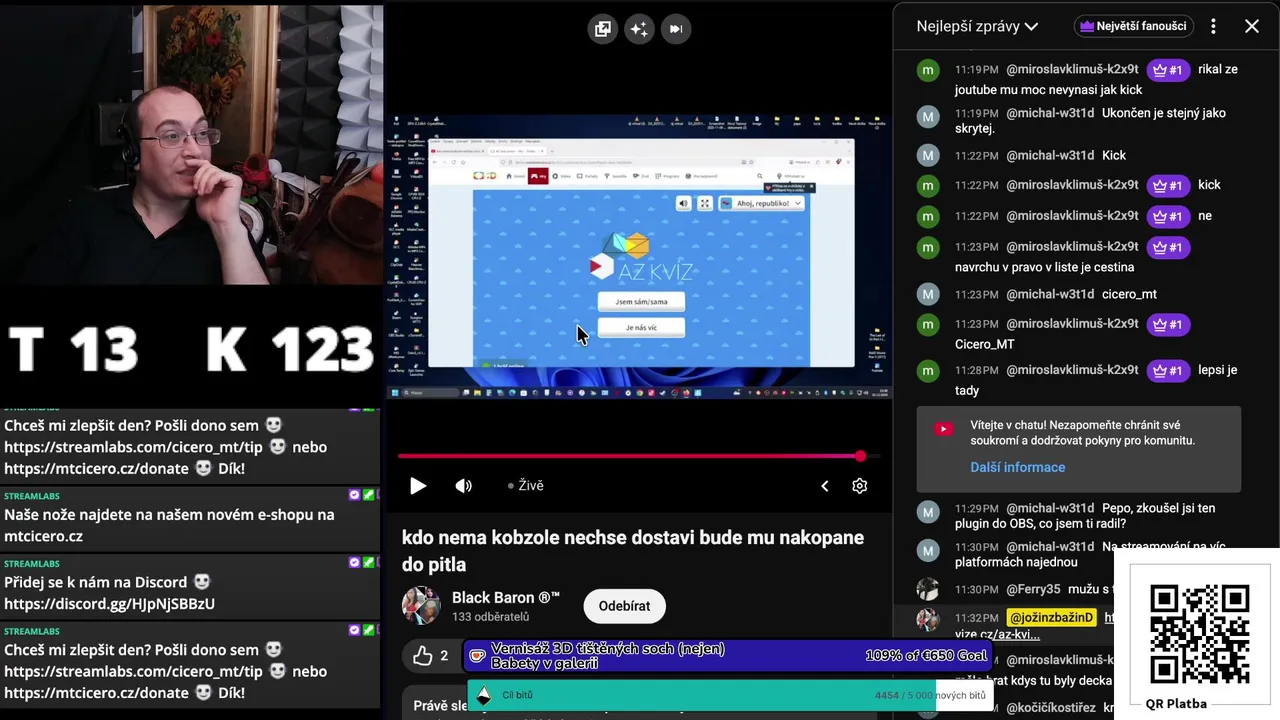Click the 'Cicero_MT' chat message text
1280x720 pixels.
pyautogui.click(x=984, y=344)
